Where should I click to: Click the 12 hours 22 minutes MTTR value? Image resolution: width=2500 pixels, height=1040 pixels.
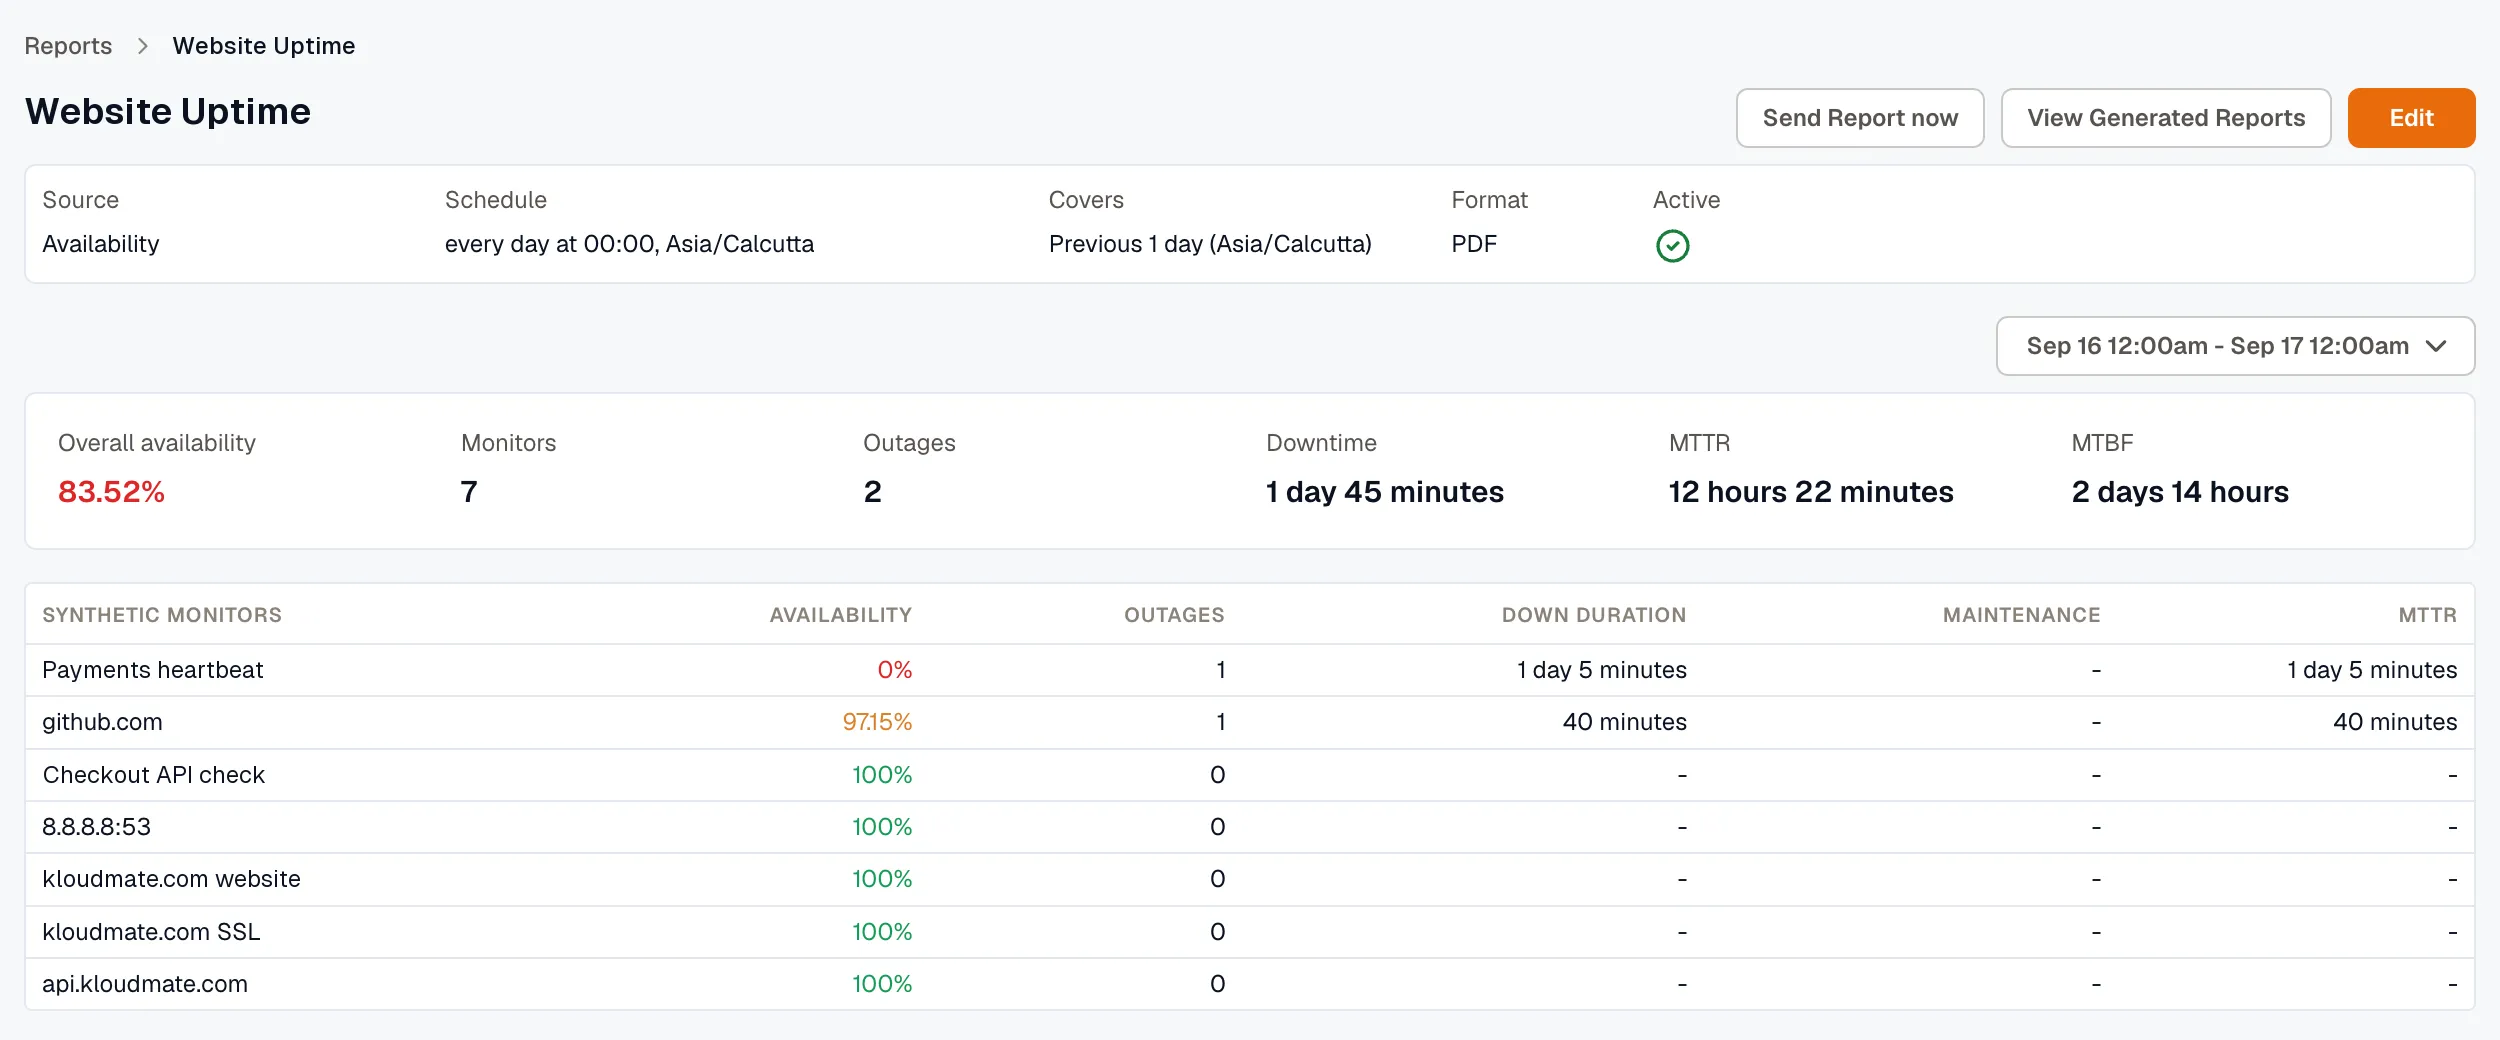tap(1811, 492)
